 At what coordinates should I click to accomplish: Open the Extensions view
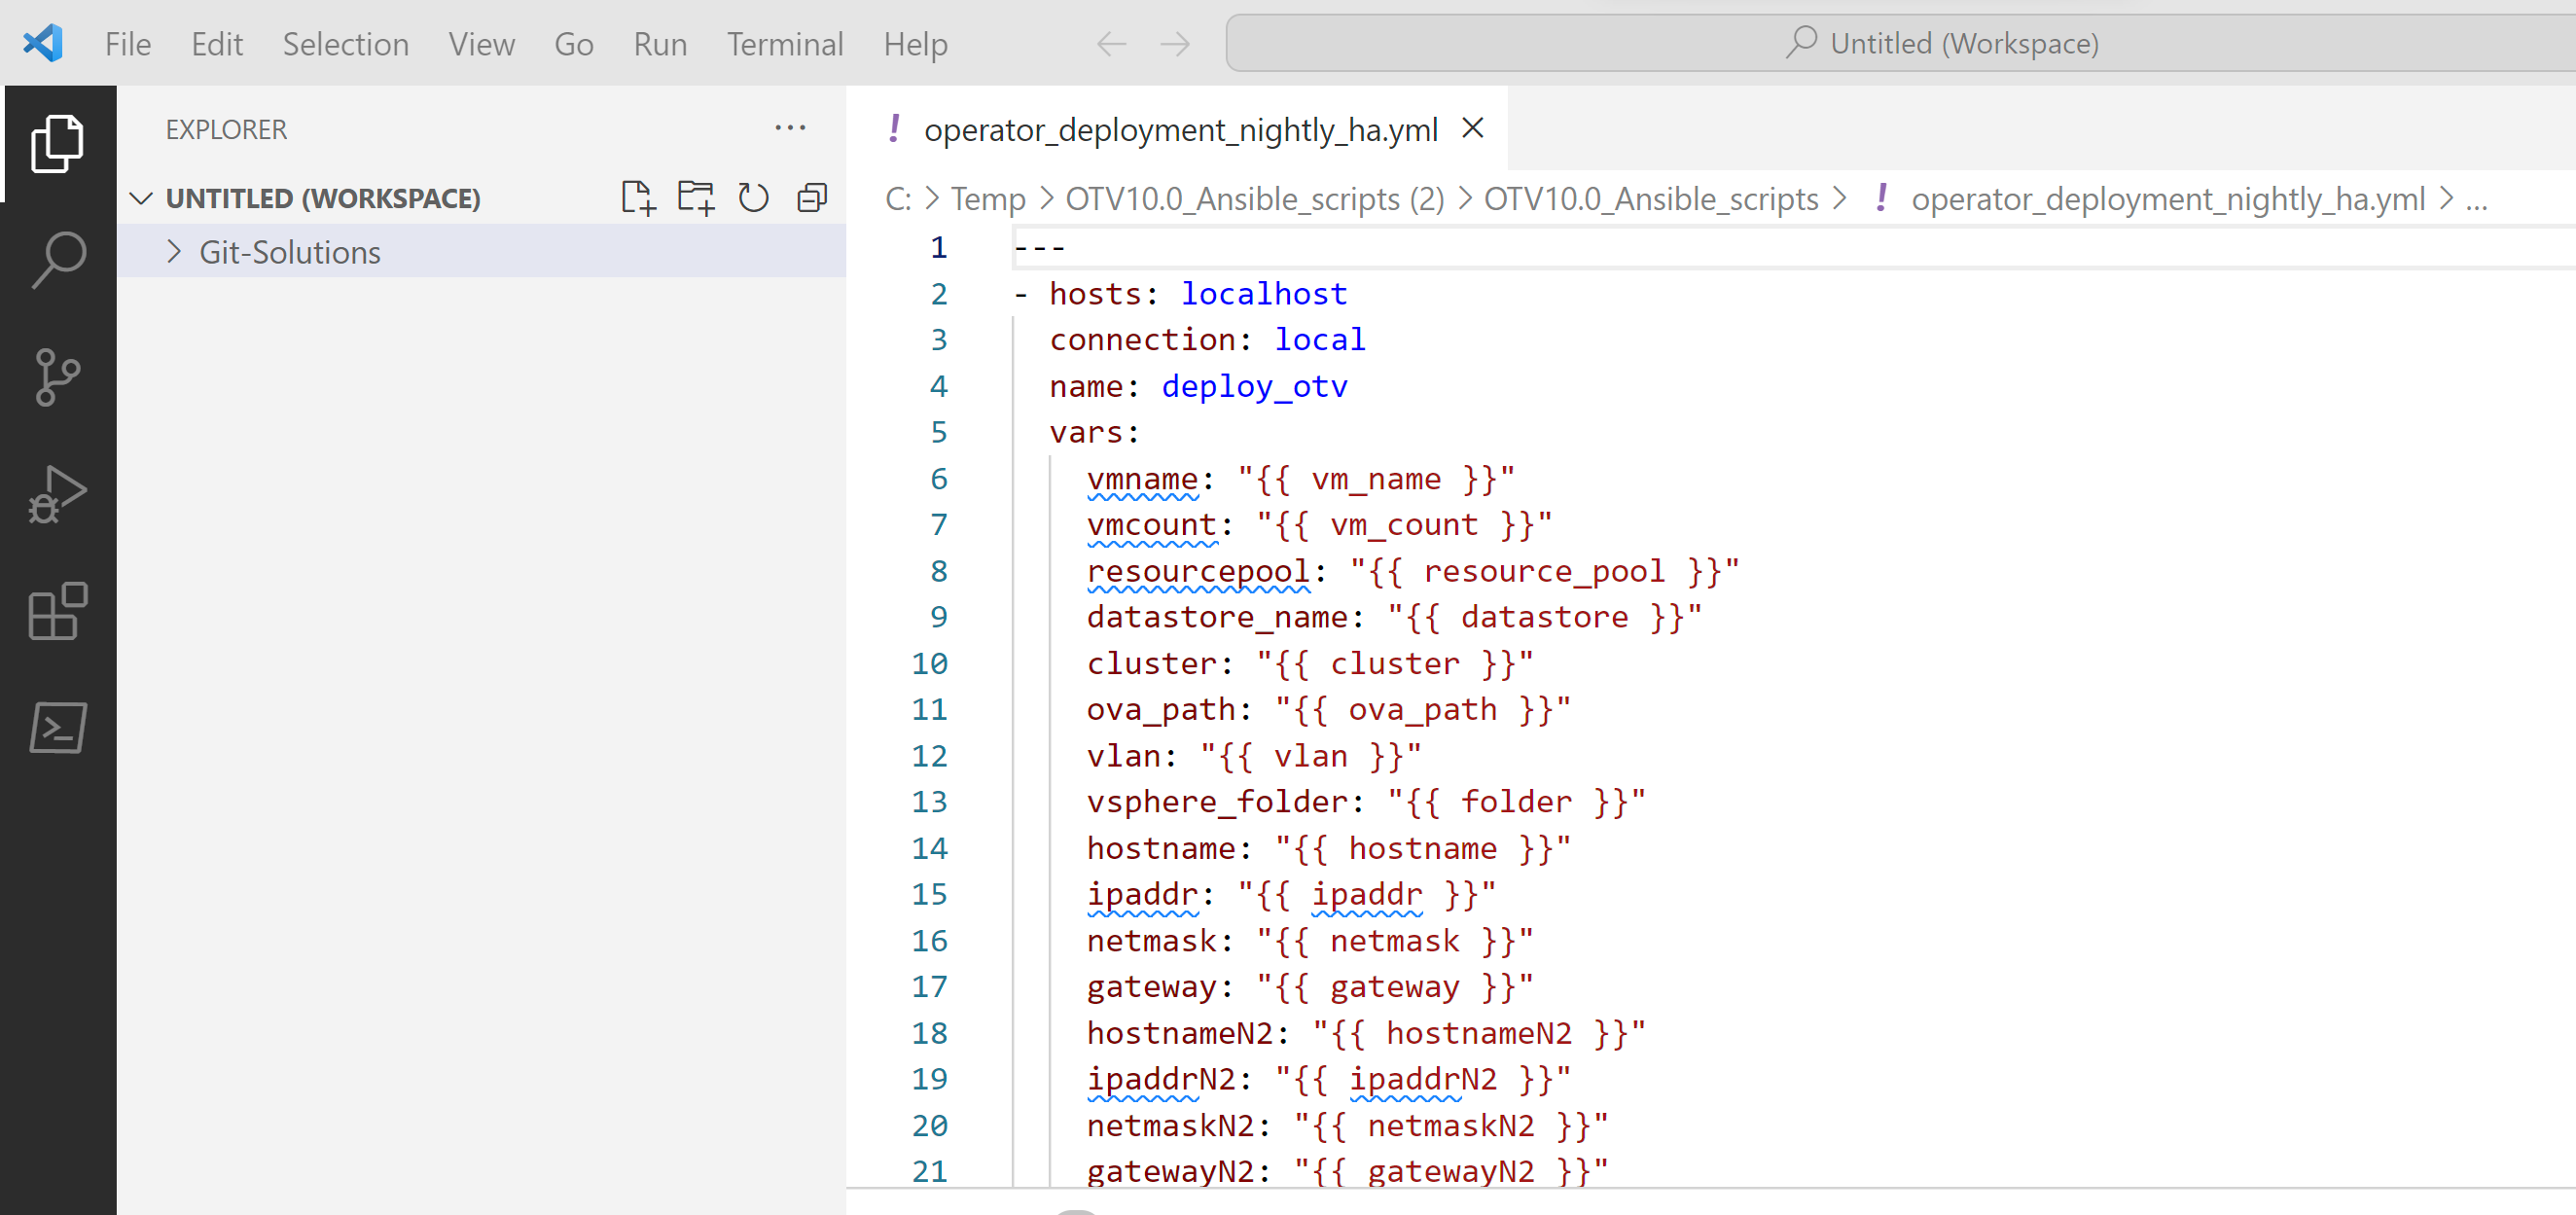(58, 611)
